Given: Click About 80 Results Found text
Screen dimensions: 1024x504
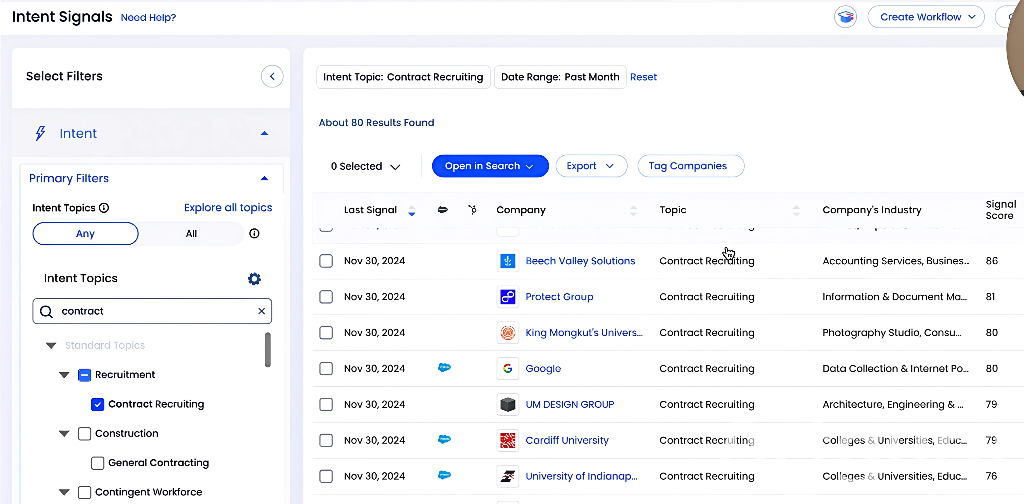Looking at the screenshot, I should coord(376,123).
